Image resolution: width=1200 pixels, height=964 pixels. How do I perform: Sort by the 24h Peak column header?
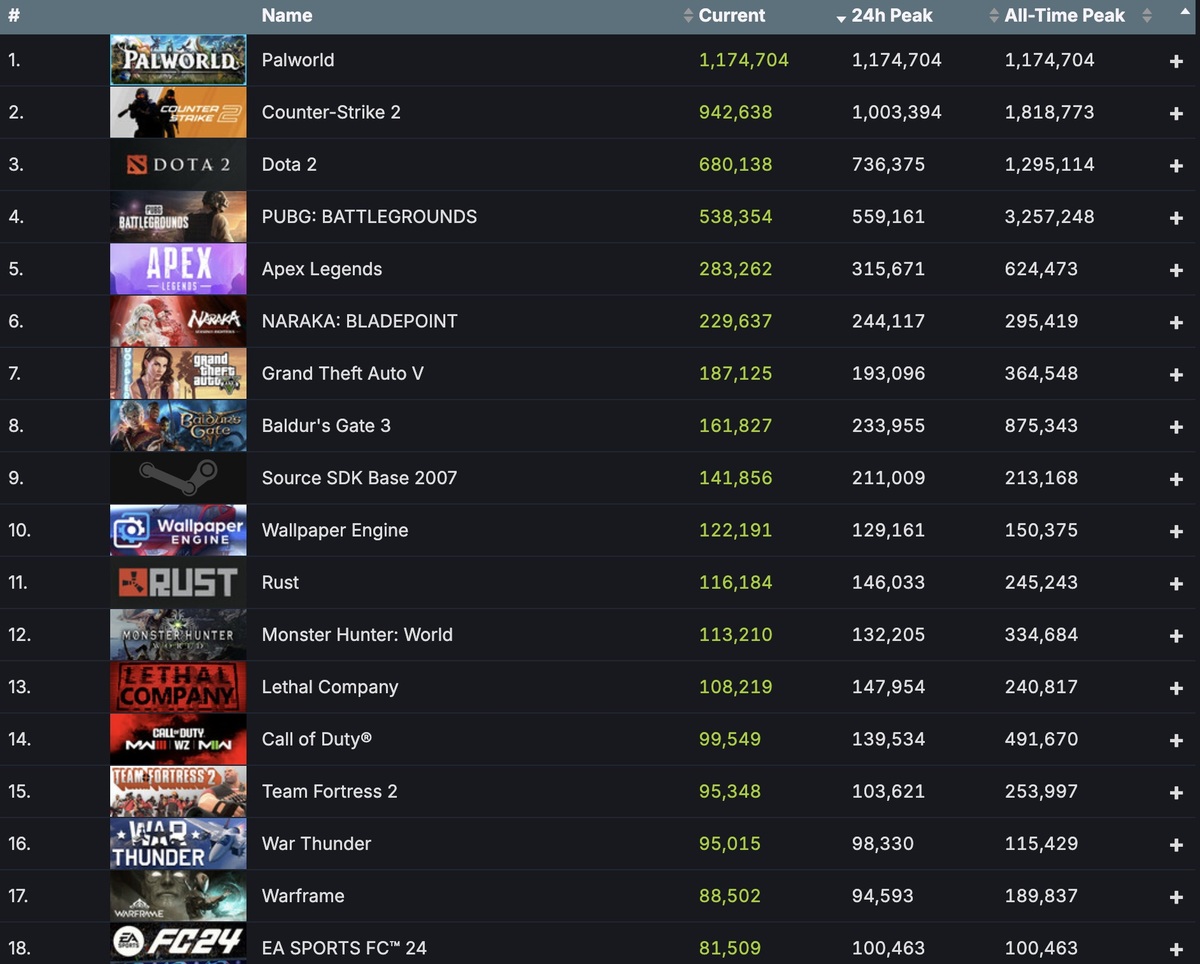[891, 16]
